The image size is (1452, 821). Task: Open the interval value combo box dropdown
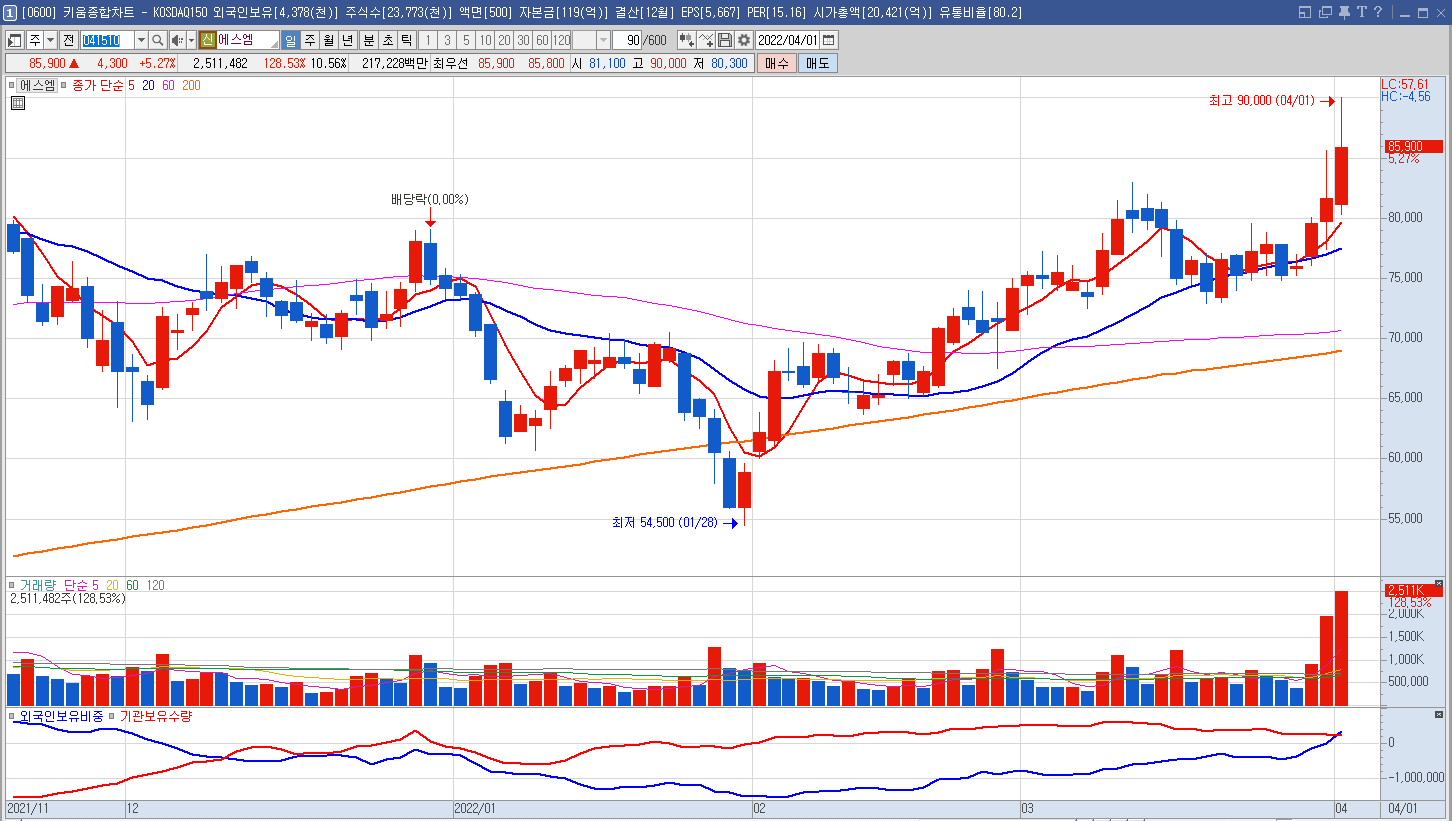click(x=603, y=40)
